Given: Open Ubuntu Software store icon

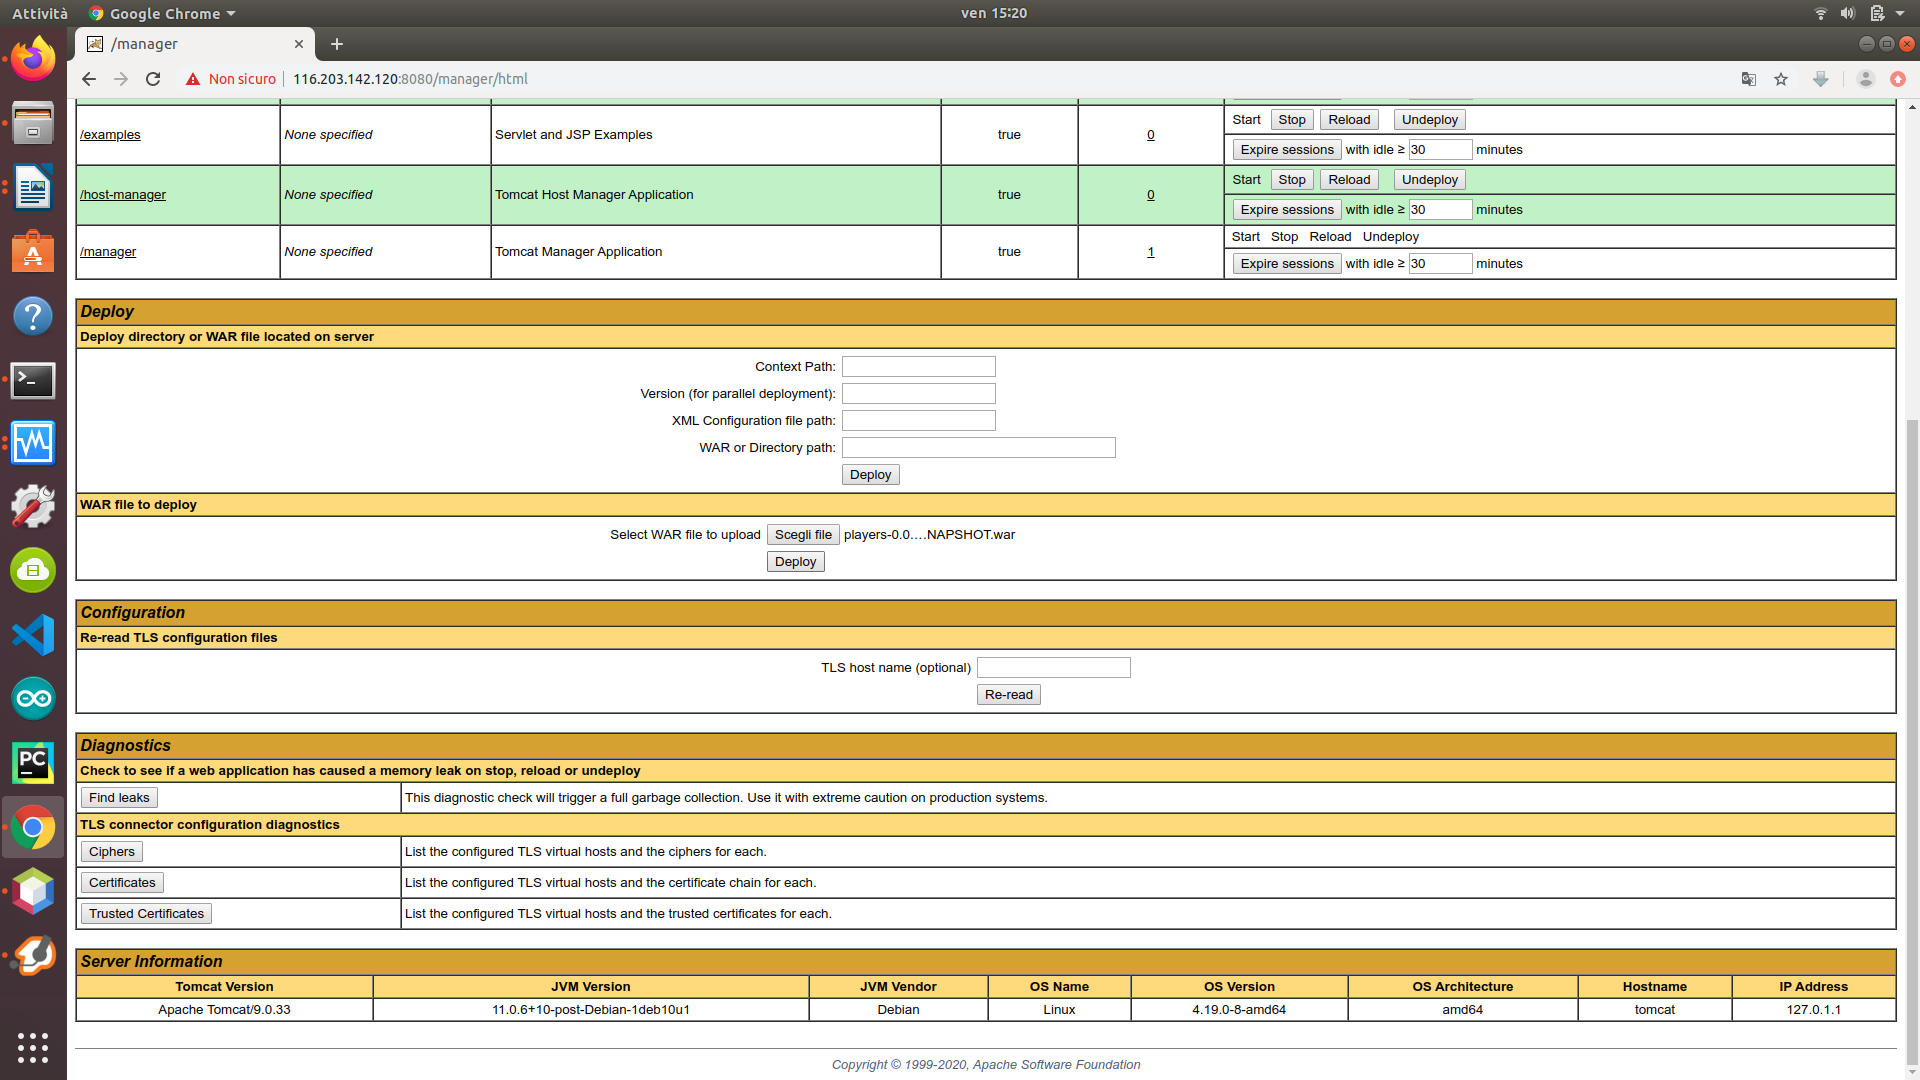Looking at the screenshot, I should (33, 252).
